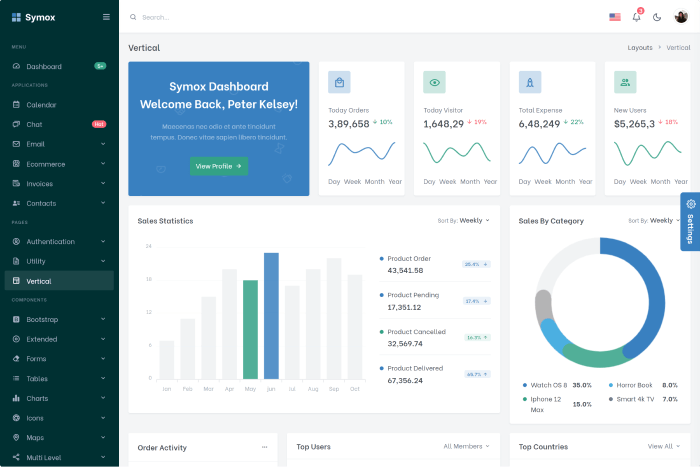Click the Multi Level share icon in sidebar
The image size is (700, 467).
16,457
